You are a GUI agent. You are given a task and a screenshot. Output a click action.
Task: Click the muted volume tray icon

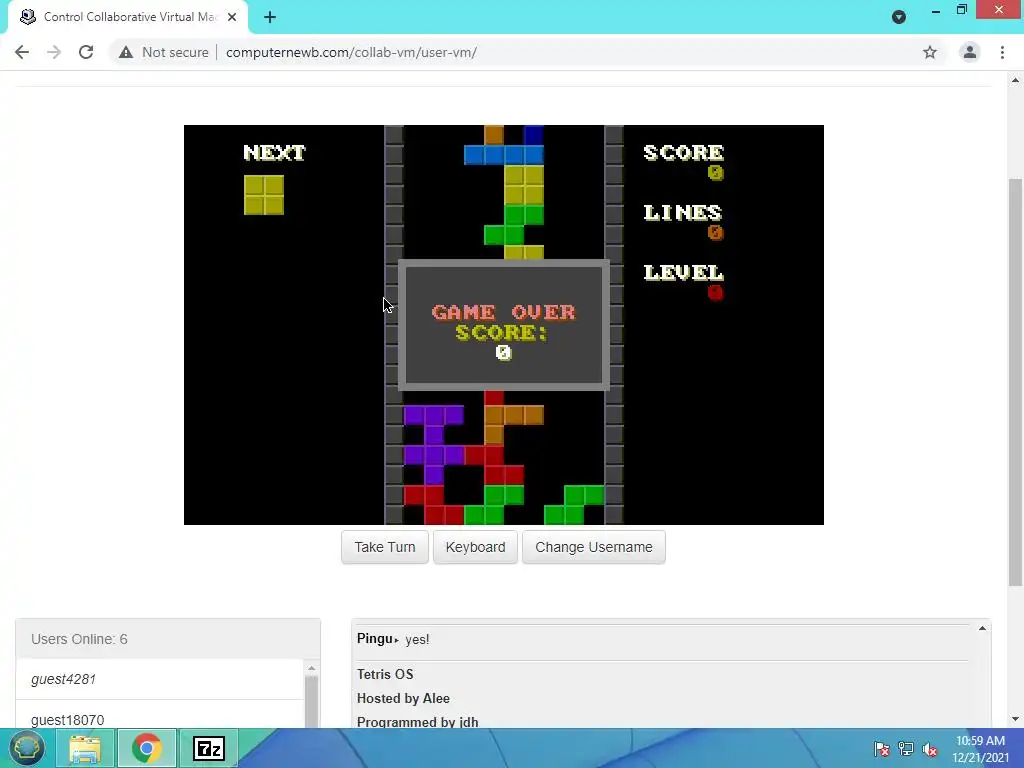(930, 749)
